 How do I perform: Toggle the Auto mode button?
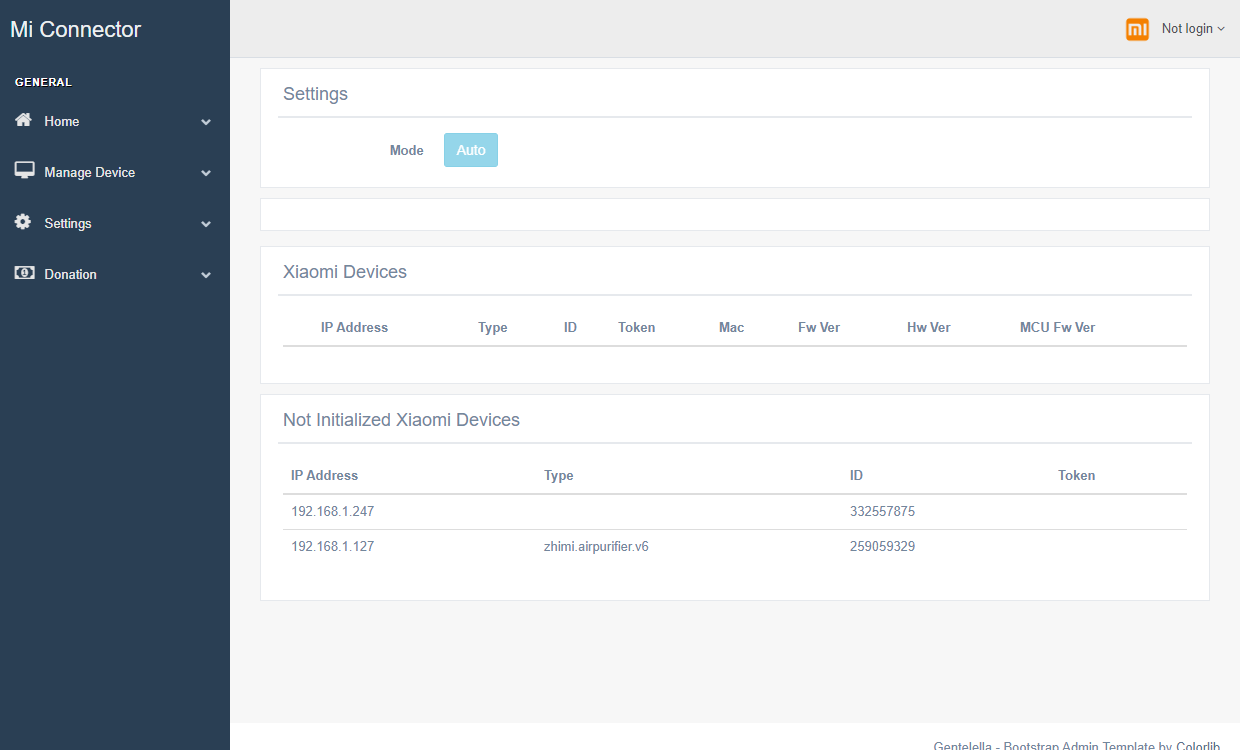pos(471,150)
